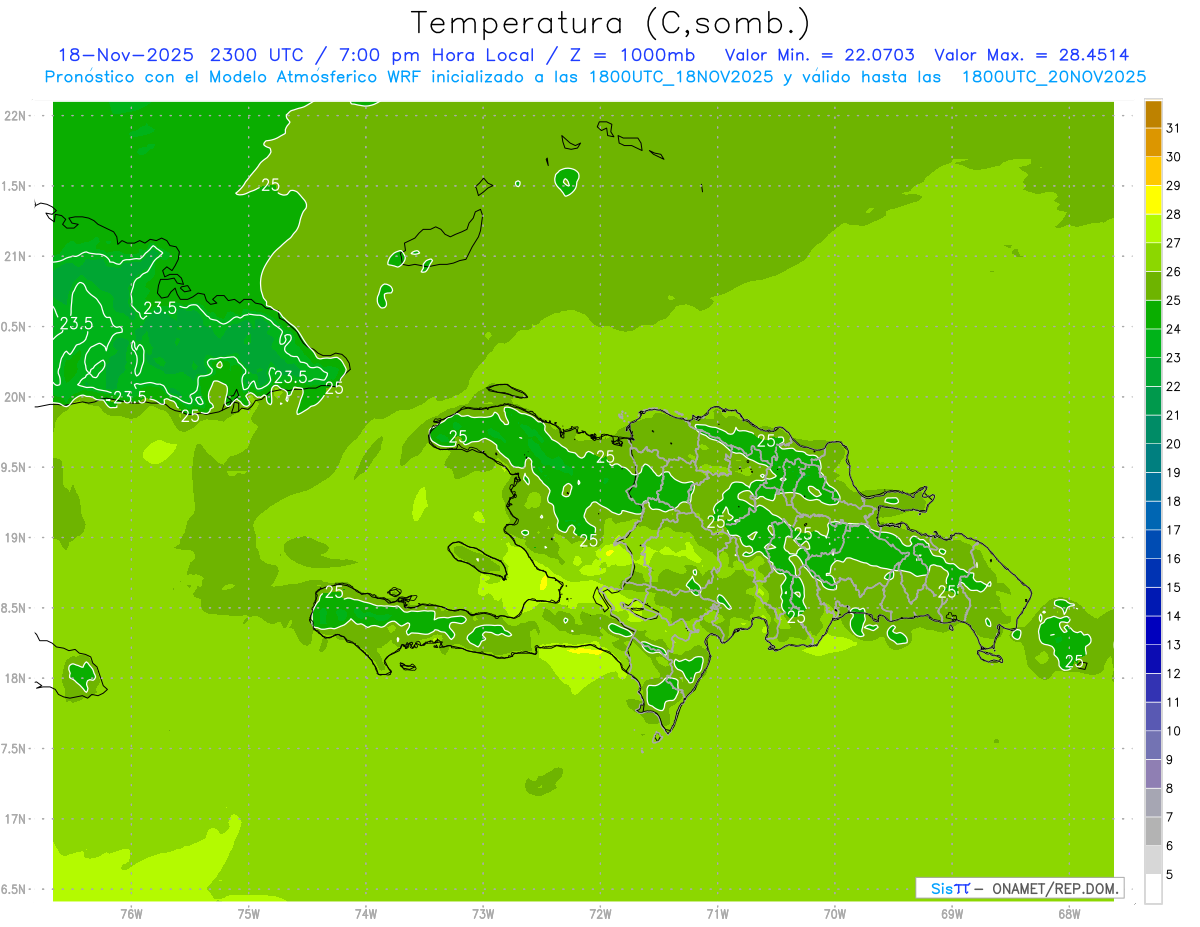Click the colorbar label "12"
The width and height of the screenshot is (1200, 927).
(x=1173, y=673)
